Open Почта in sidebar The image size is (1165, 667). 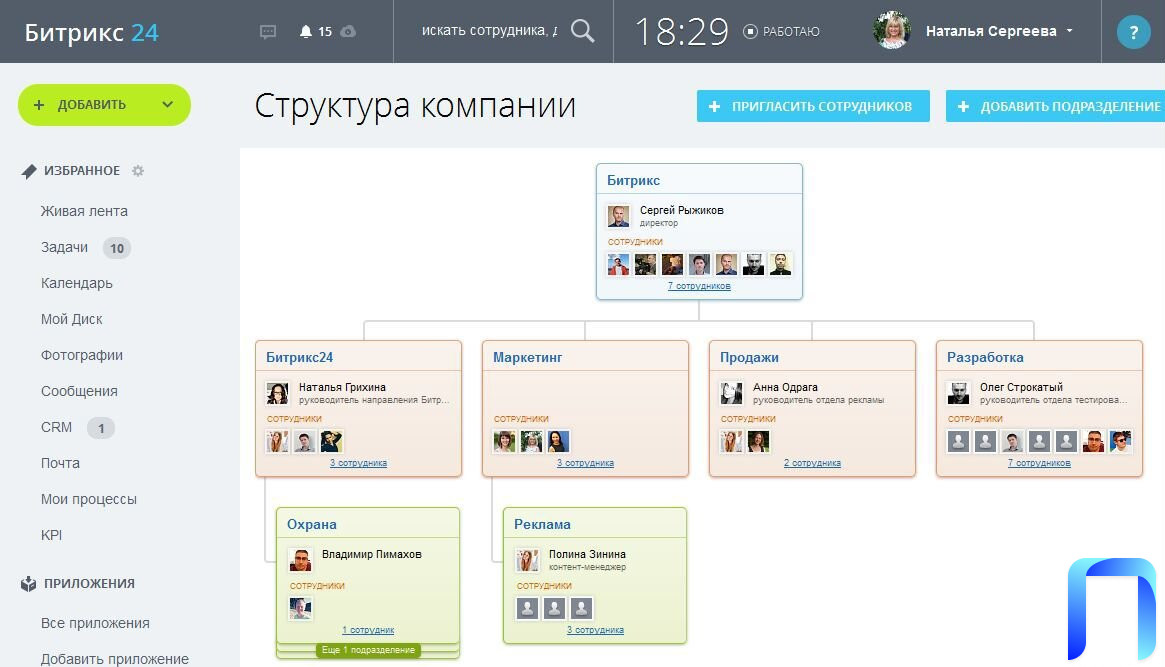60,463
